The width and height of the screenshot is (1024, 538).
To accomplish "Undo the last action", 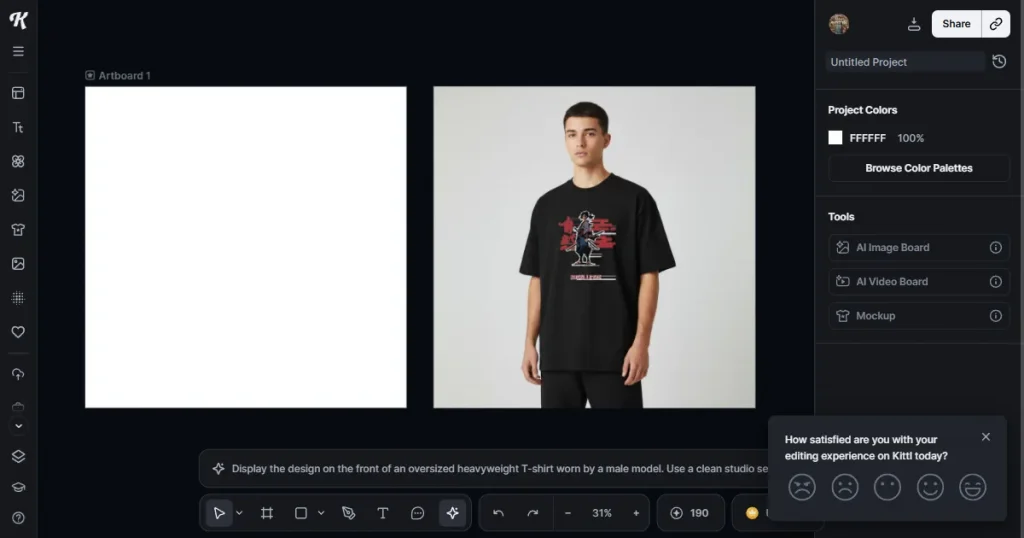I will 498,513.
